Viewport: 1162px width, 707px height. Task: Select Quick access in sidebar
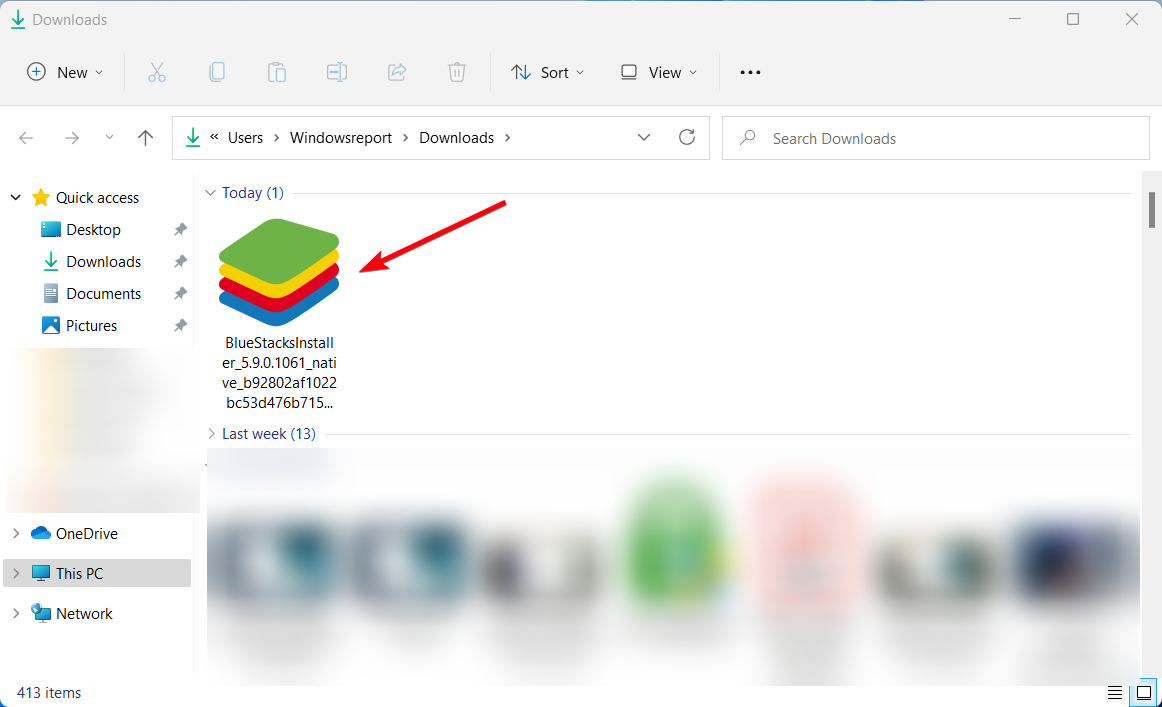pyautogui.click(x=97, y=198)
